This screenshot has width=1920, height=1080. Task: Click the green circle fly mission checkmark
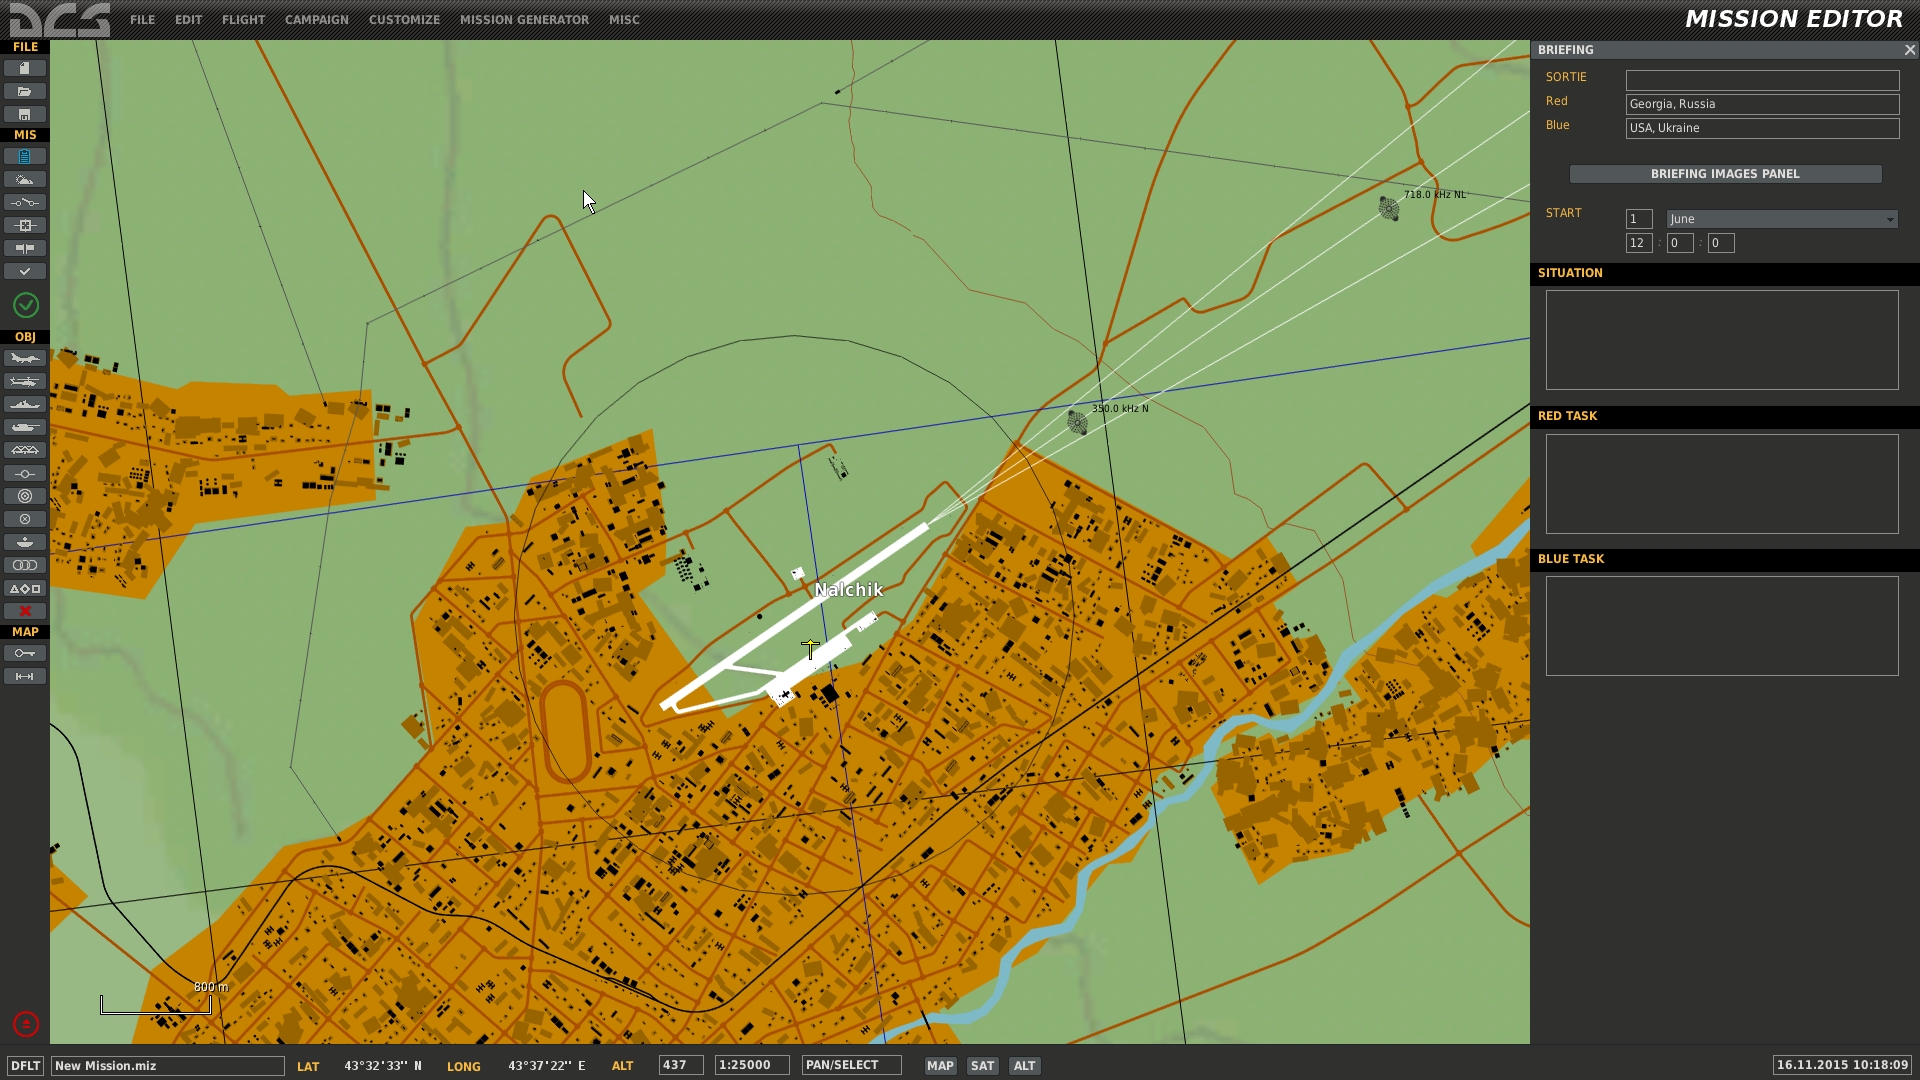(26, 305)
